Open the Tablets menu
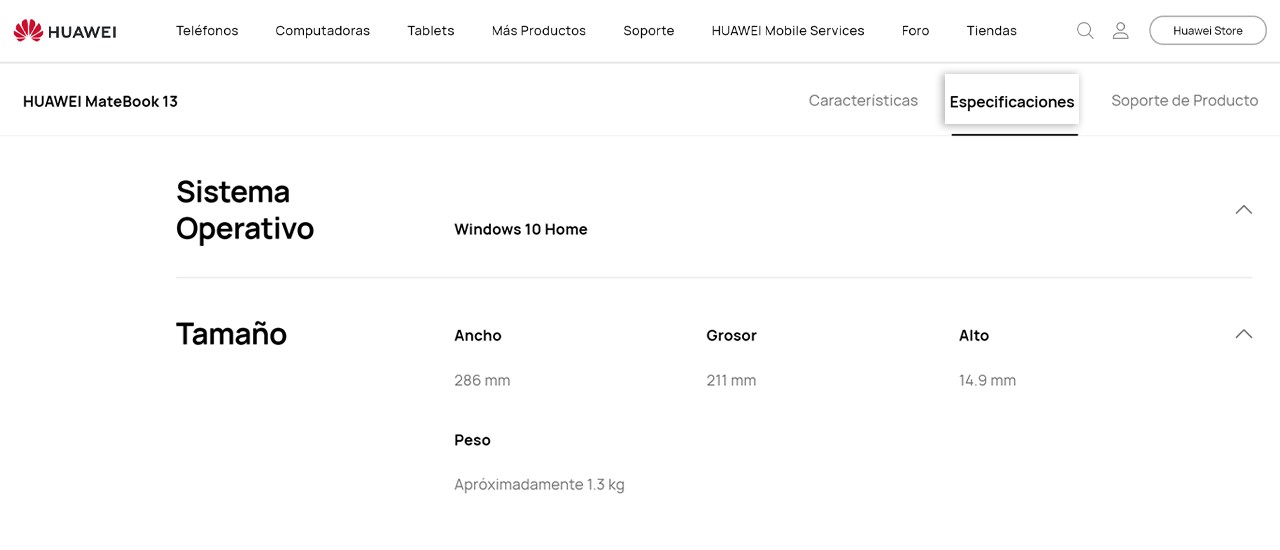The width and height of the screenshot is (1280, 550). [431, 31]
